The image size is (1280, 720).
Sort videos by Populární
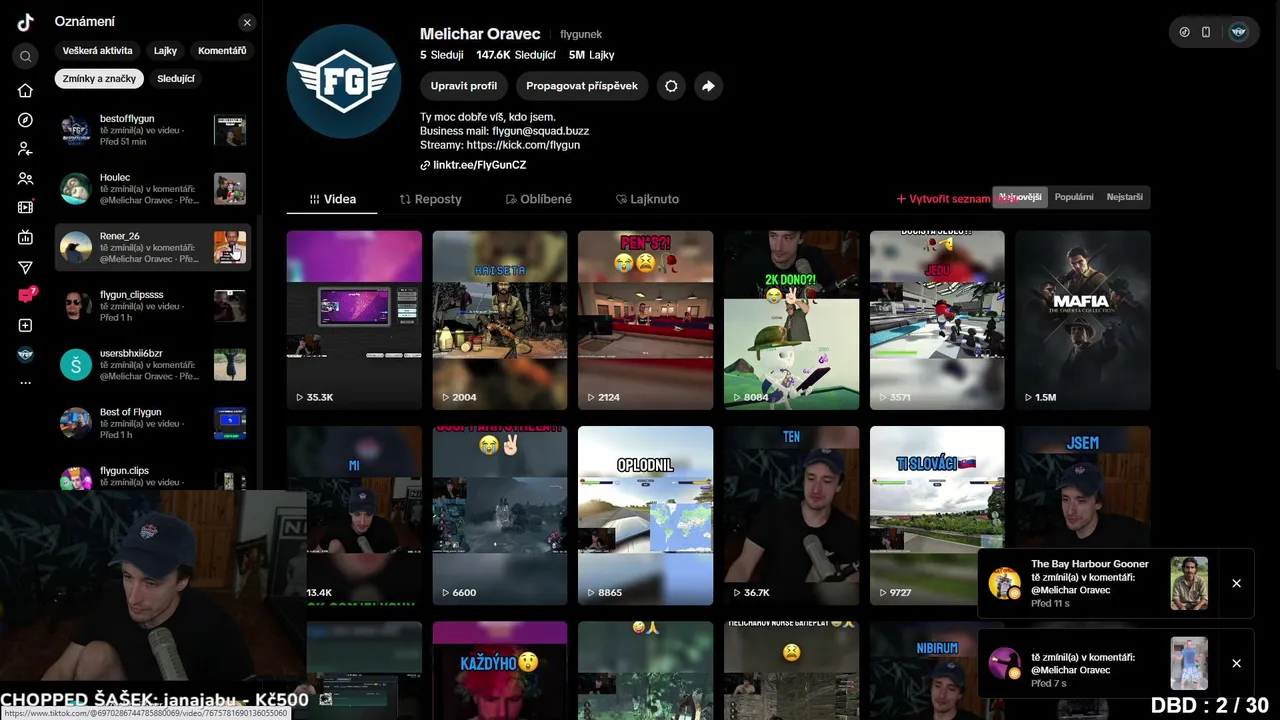(1074, 197)
